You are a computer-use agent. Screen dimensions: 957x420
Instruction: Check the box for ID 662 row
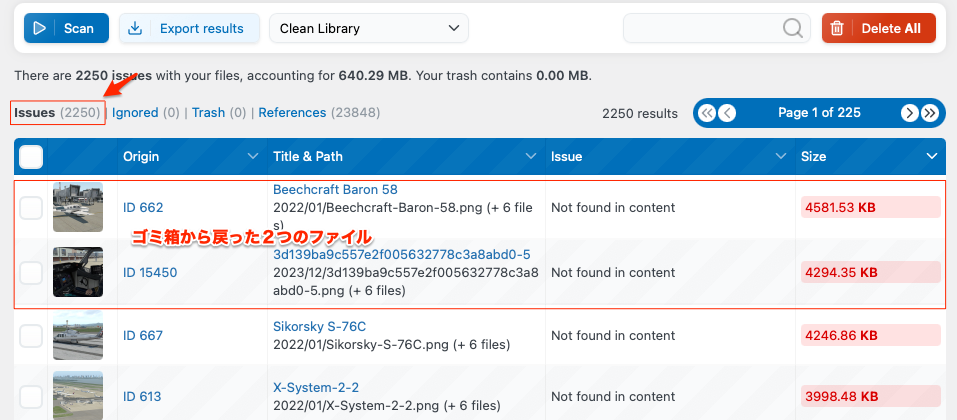(x=31, y=208)
